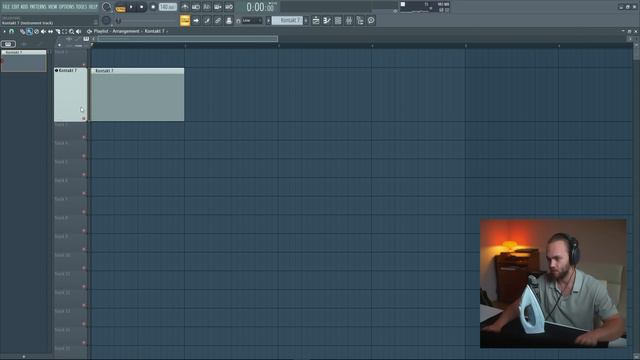Select the Paint brush tool

(x=29, y=31)
